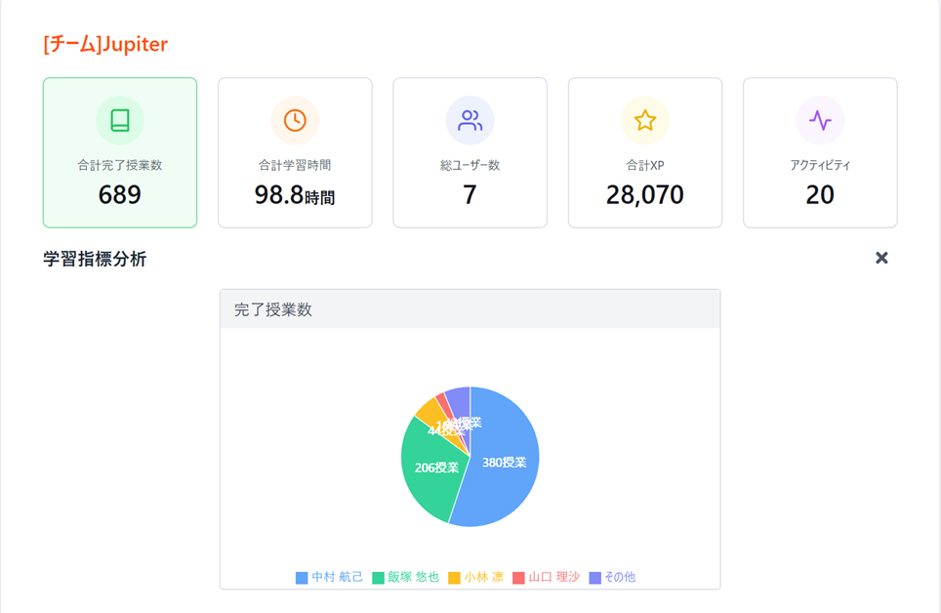Select the 合計完了授業数 card value 689
This screenshot has width=941, height=613.
[x=120, y=195]
